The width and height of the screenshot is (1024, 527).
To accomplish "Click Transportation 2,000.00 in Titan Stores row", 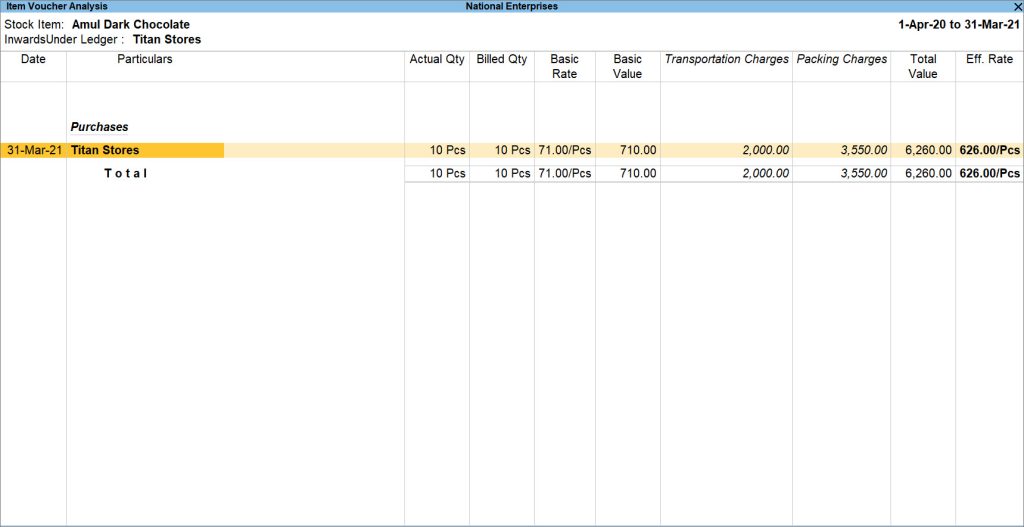I will pyautogui.click(x=765, y=150).
